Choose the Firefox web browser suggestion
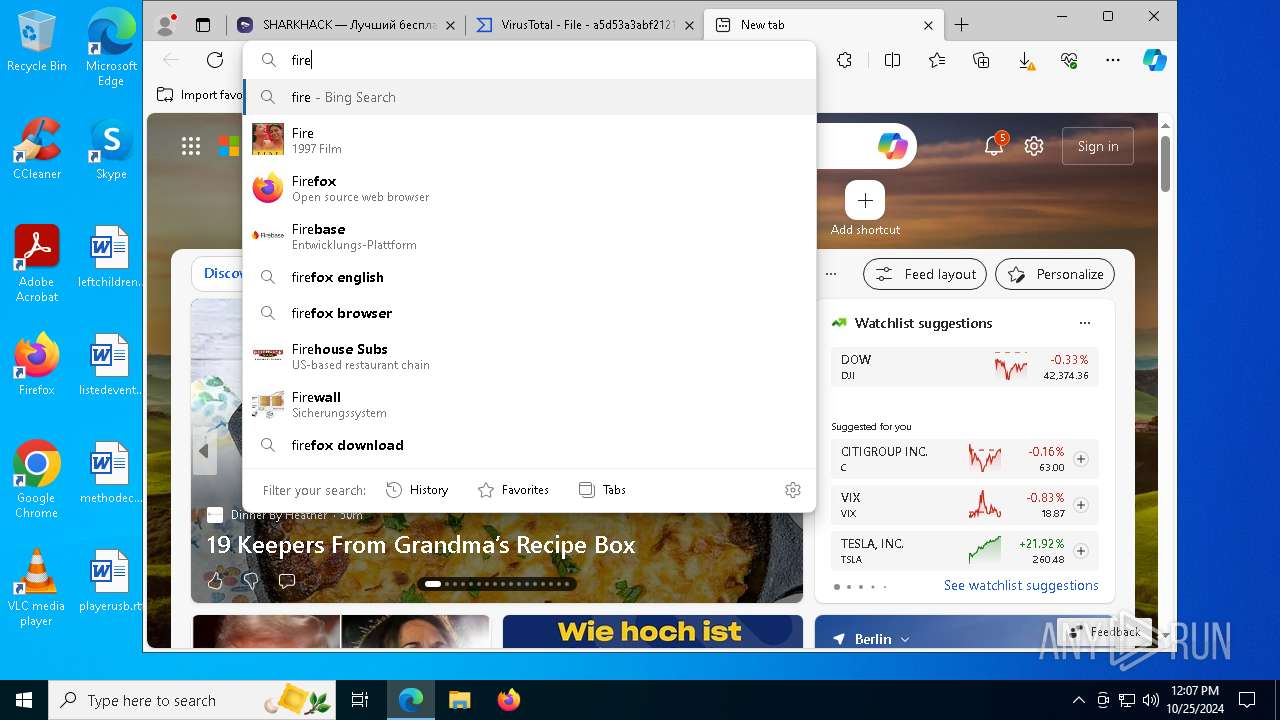The width and height of the screenshot is (1280, 720). pos(530,188)
